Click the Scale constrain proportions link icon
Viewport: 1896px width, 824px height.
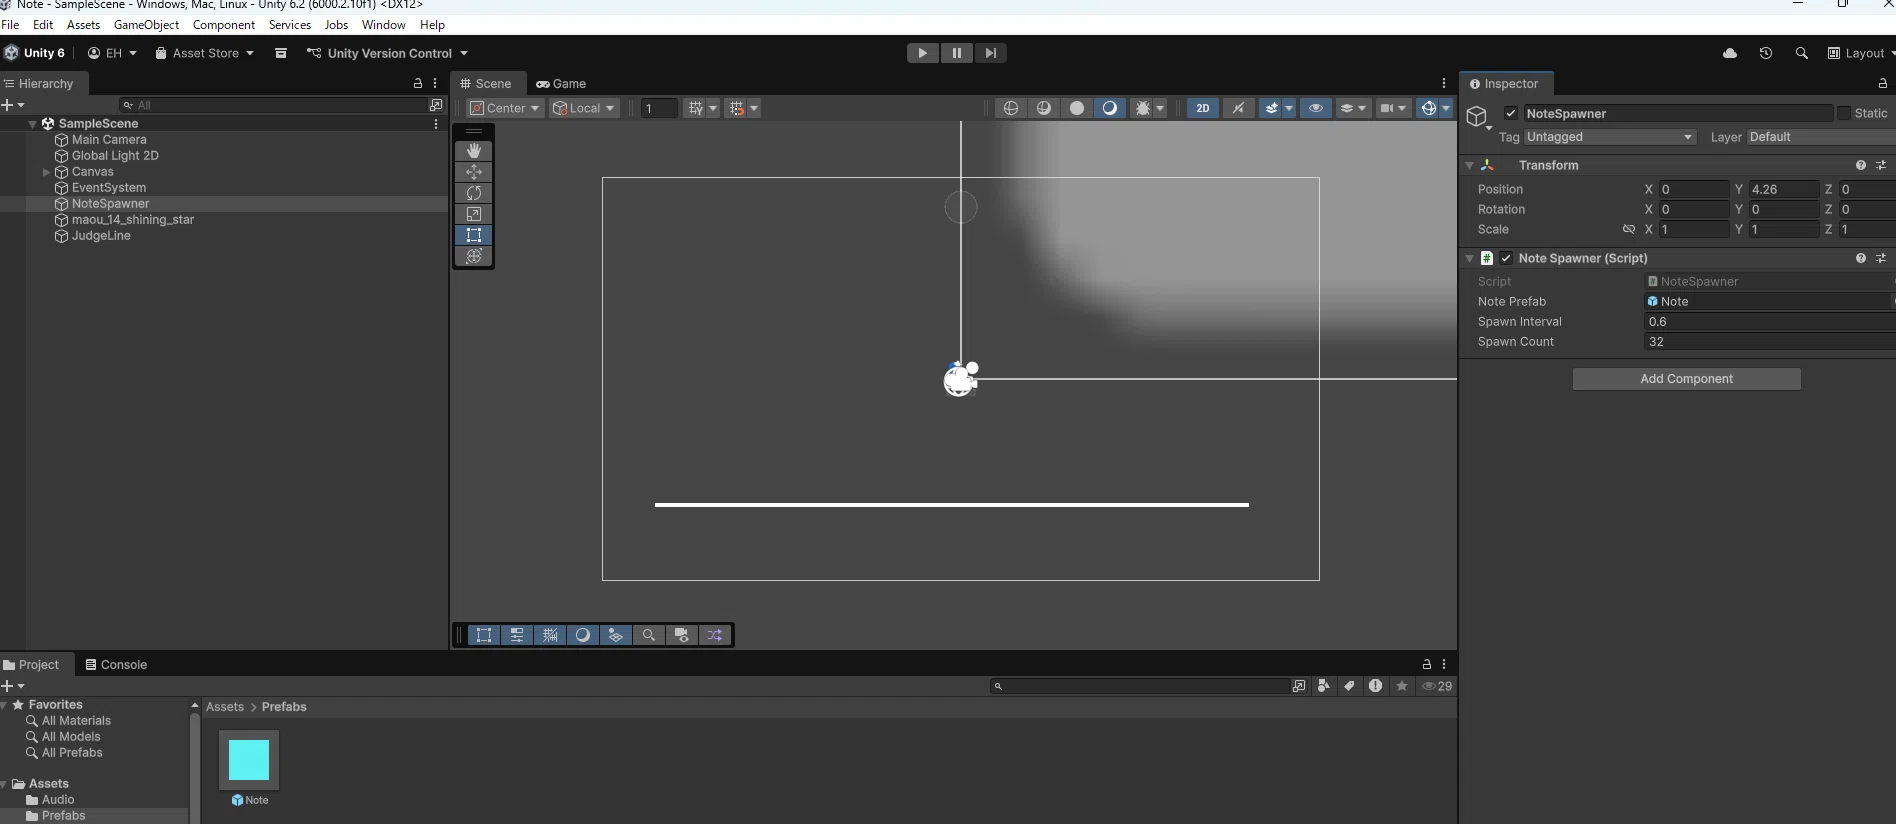[1629, 229]
